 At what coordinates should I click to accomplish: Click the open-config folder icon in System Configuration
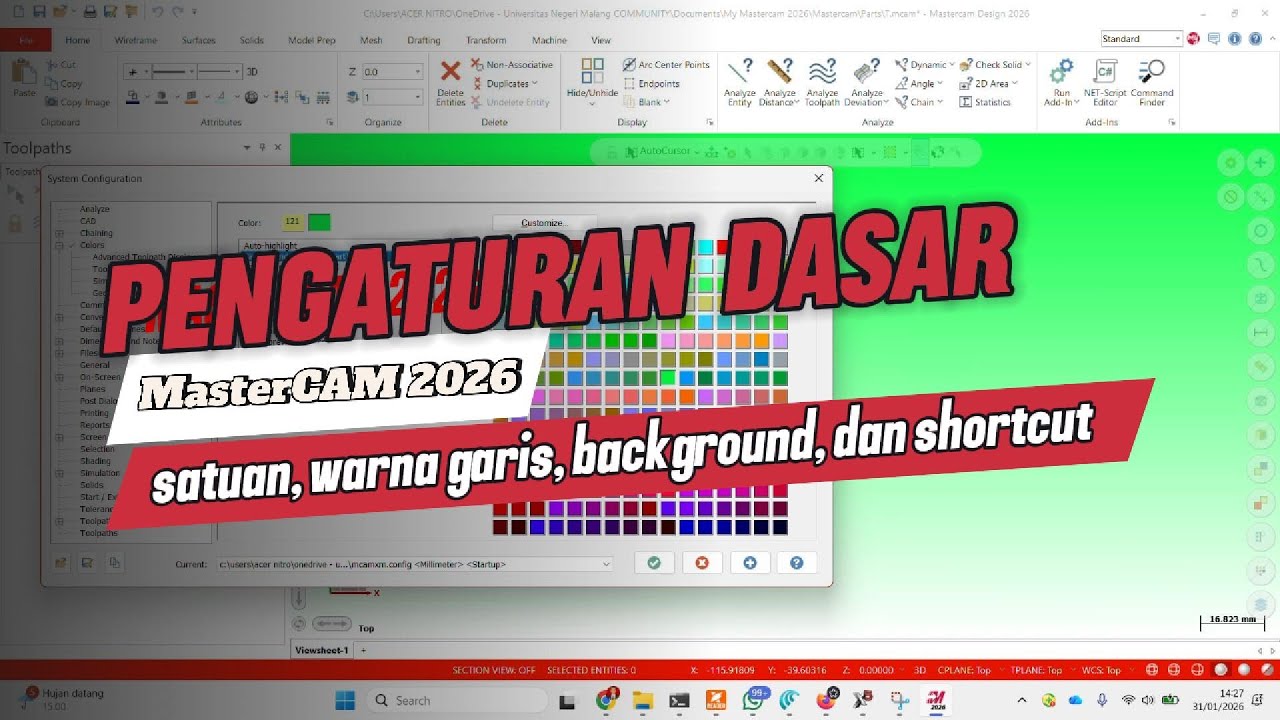click(x=61, y=563)
